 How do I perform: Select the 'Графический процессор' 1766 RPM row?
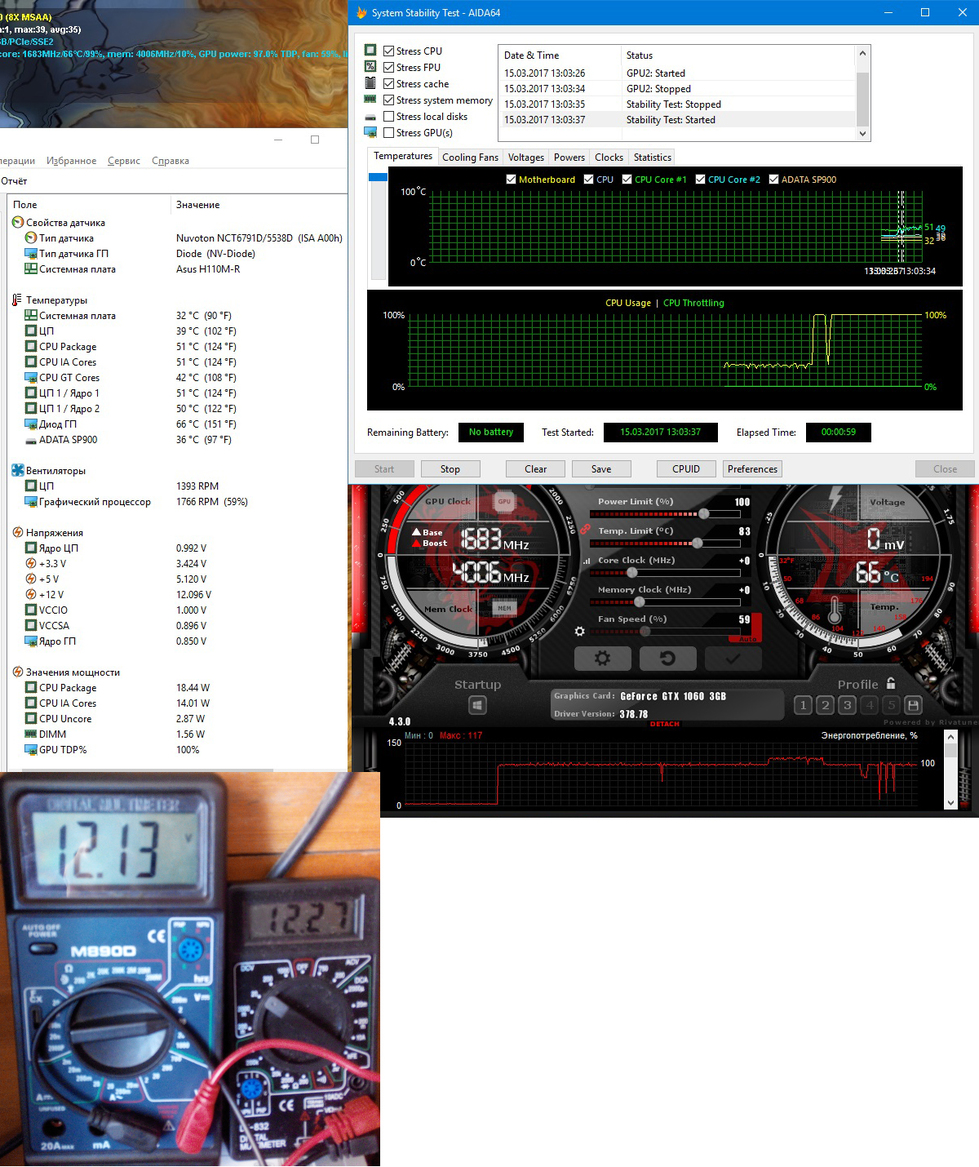click(177, 502)
